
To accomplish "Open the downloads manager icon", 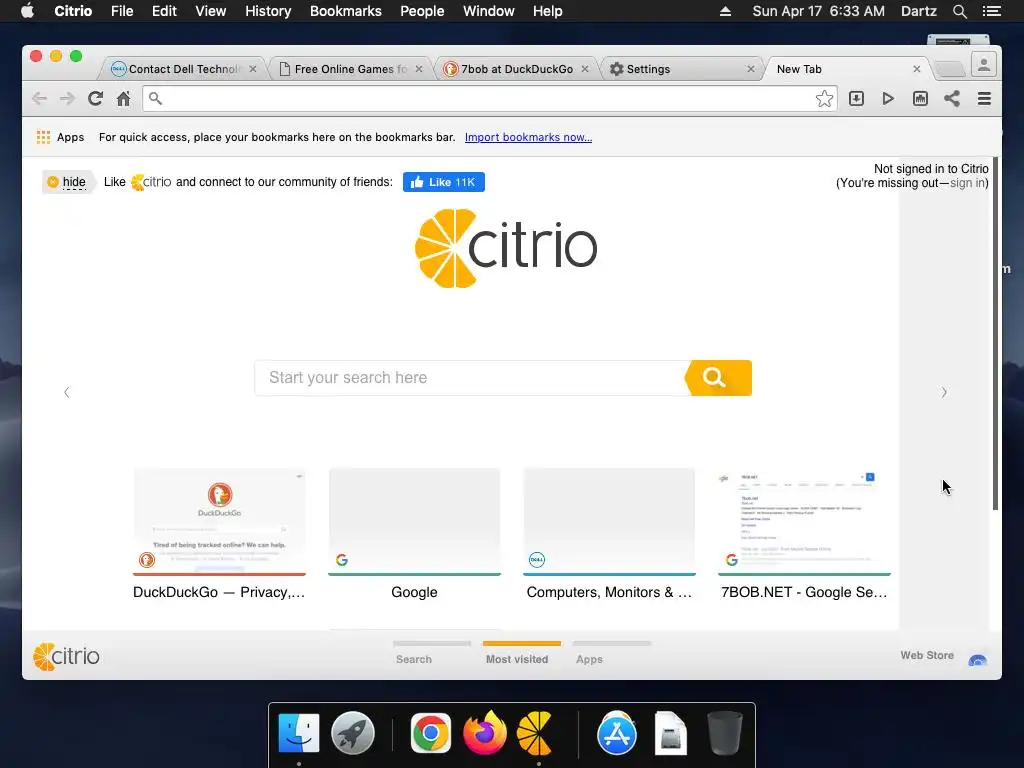I will 856,99.
